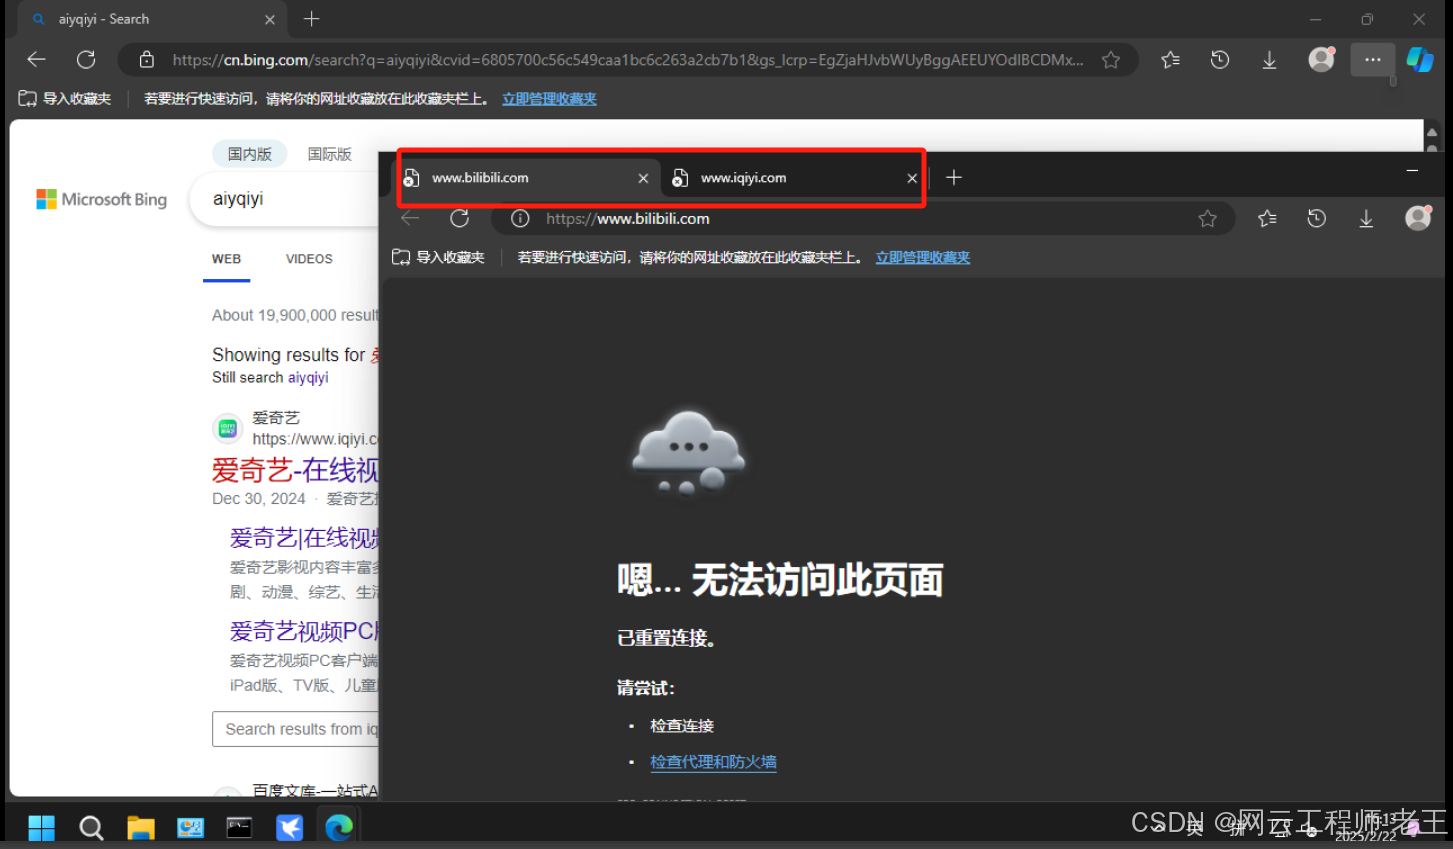Click the profile avatar in the front window
Image resolution: width=1453 pixels, height=849 pixels.
pyautogui.click(x=1418, y=217)
